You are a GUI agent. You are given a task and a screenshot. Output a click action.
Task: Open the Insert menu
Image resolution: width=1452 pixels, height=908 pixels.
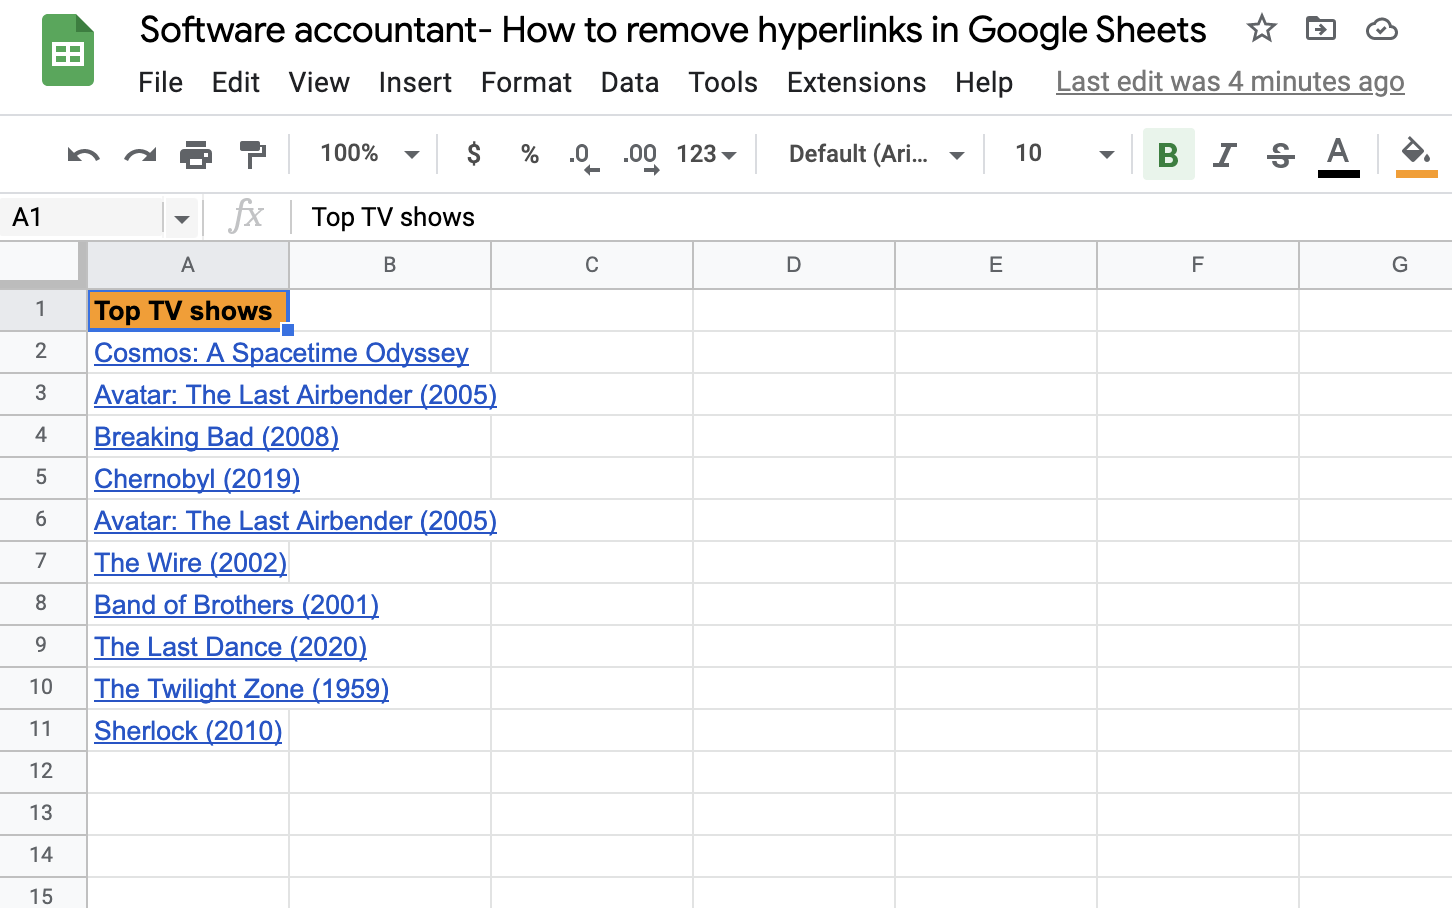click(x=415, y=82)
